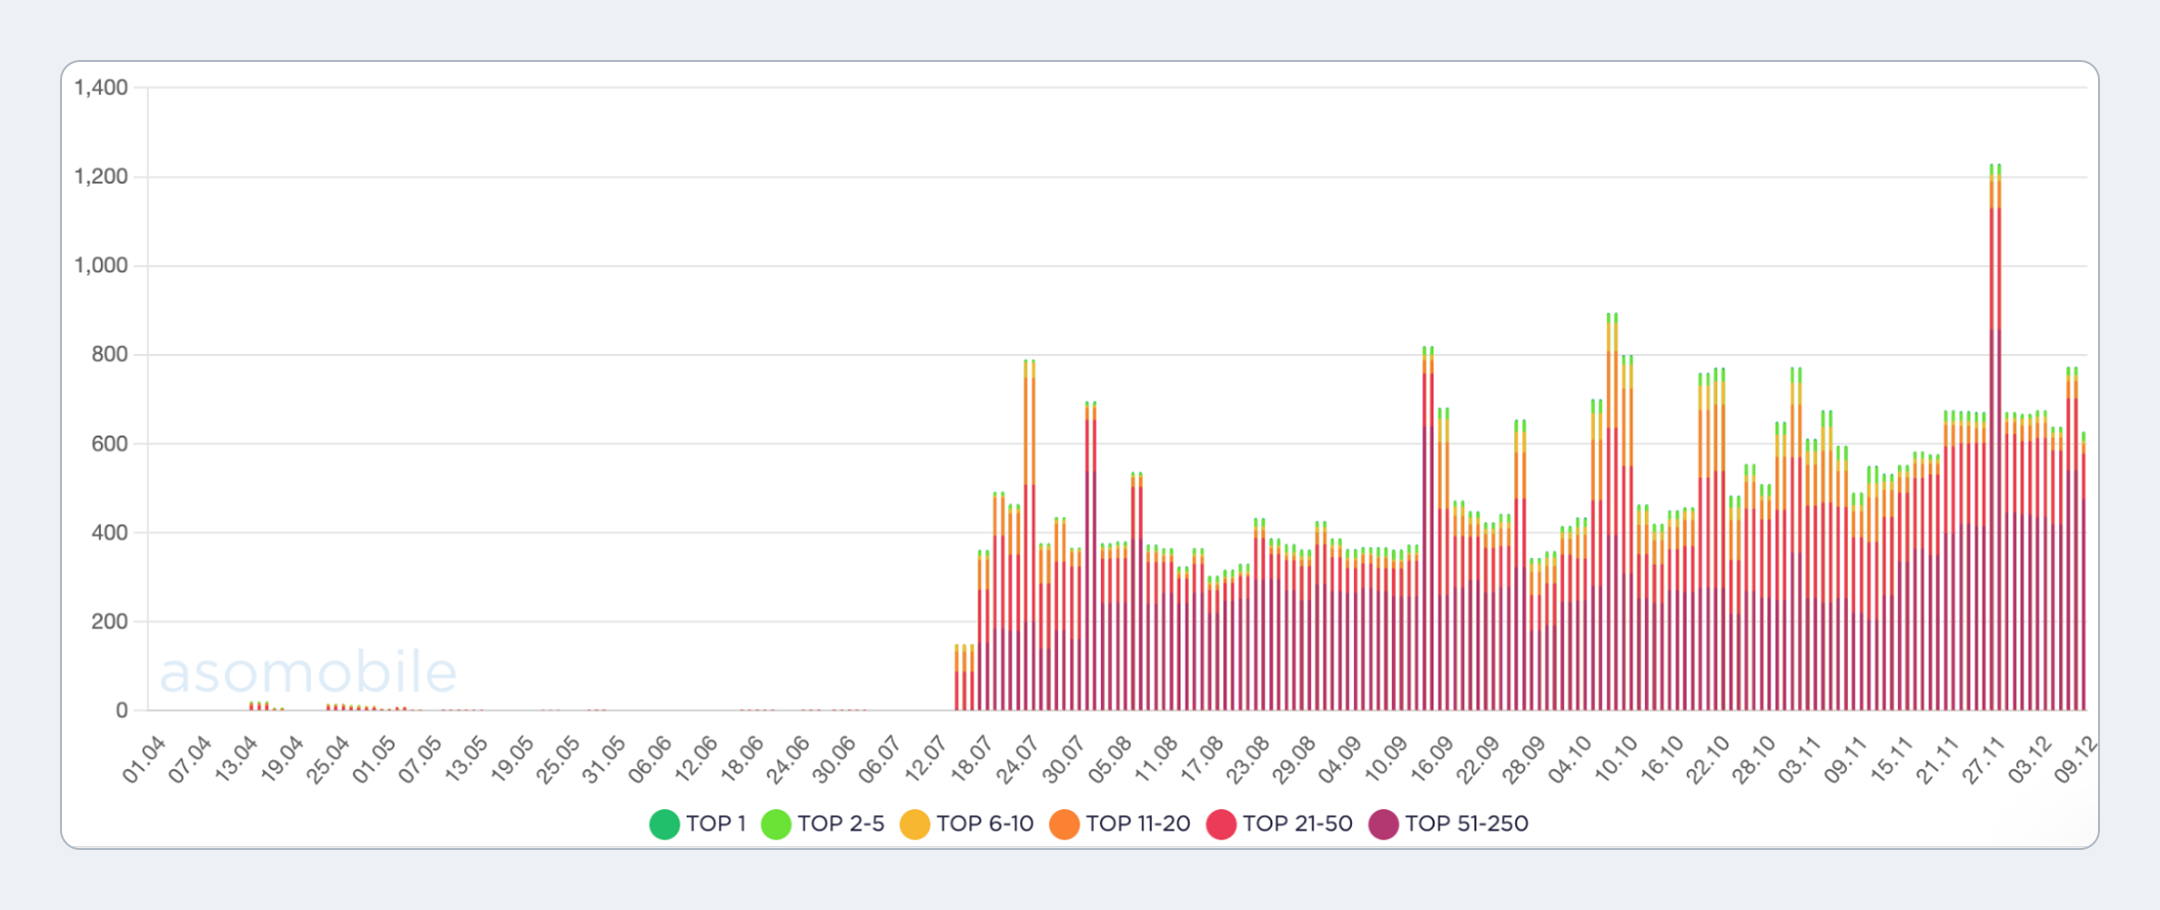This screenshot has height=910, width=2160.
Task: Click the 18.07 date label
Action: [972, 760]
